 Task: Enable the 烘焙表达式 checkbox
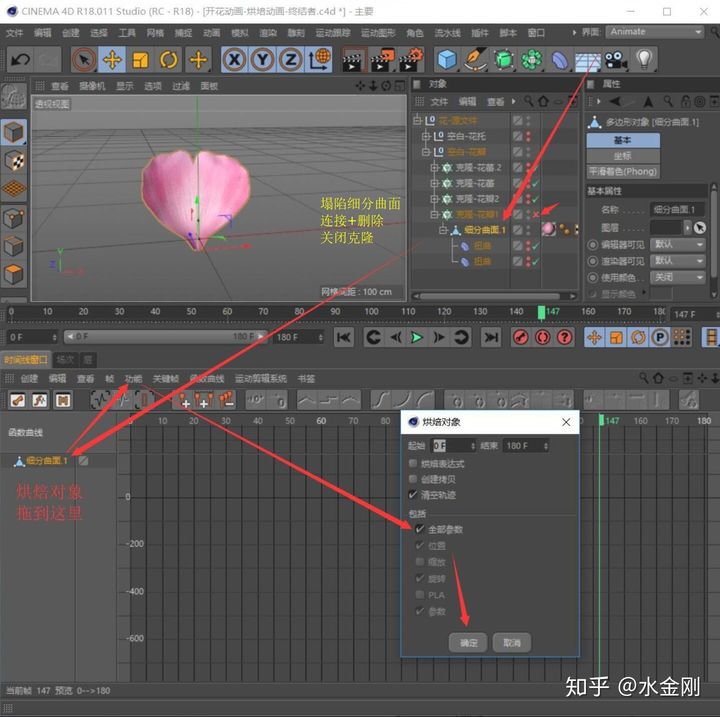point(413,464)
